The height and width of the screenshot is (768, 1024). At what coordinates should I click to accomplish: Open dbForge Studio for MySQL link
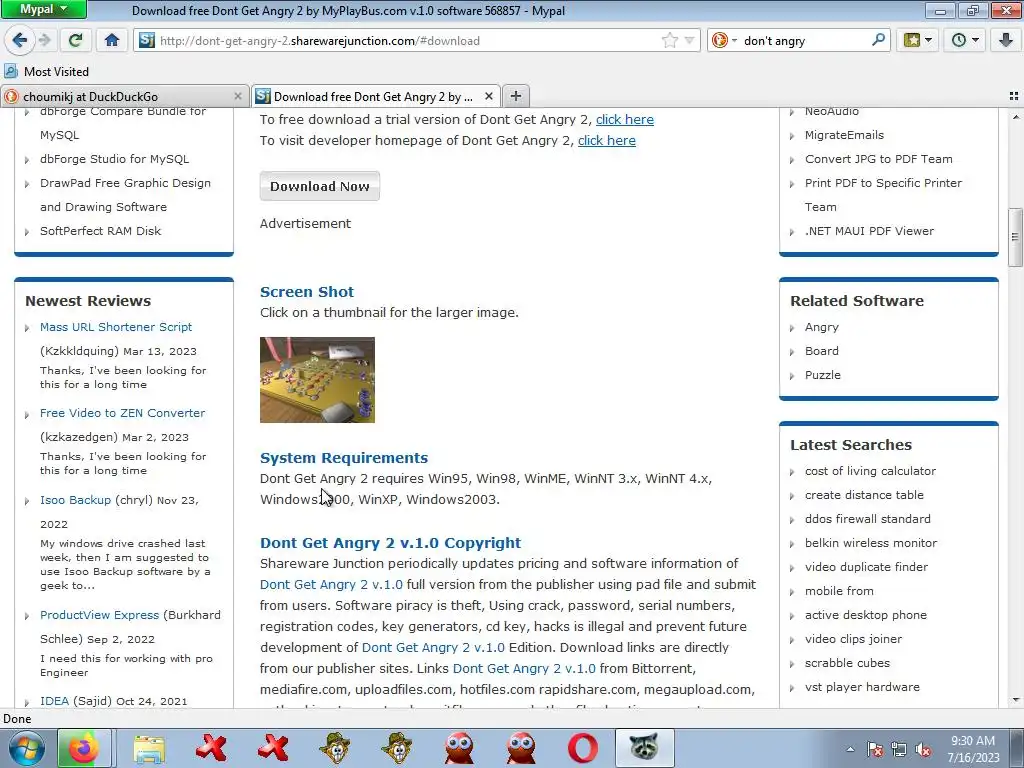[x=114, y=159]
